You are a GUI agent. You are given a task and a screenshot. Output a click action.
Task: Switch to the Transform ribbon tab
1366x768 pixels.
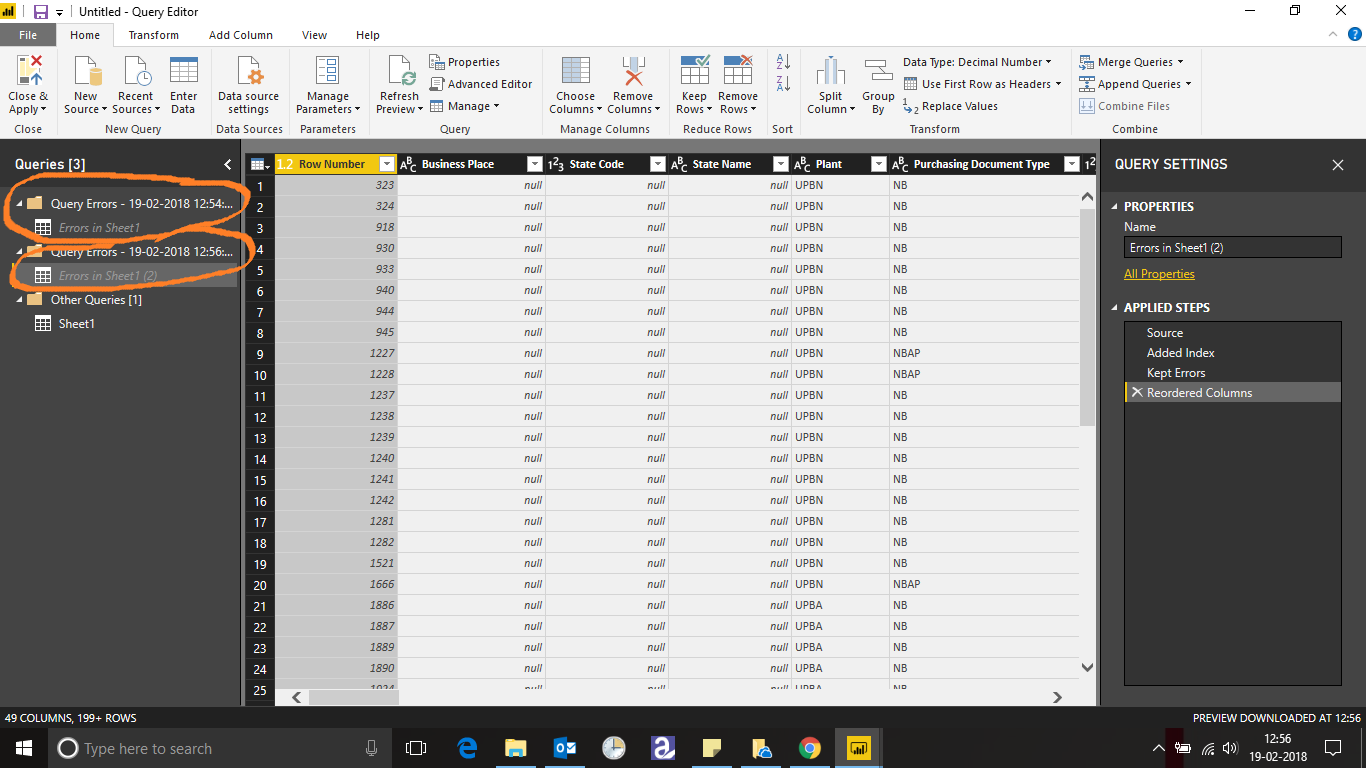pyautogui.click(x=154, y=35)
